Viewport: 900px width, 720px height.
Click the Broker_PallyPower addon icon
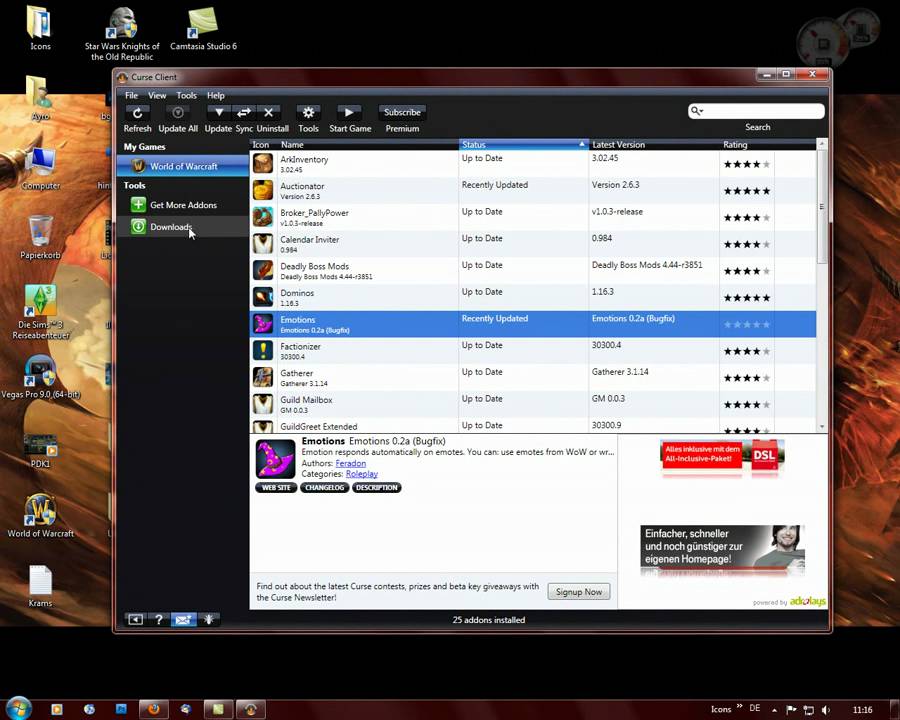(x=263, y=217)
